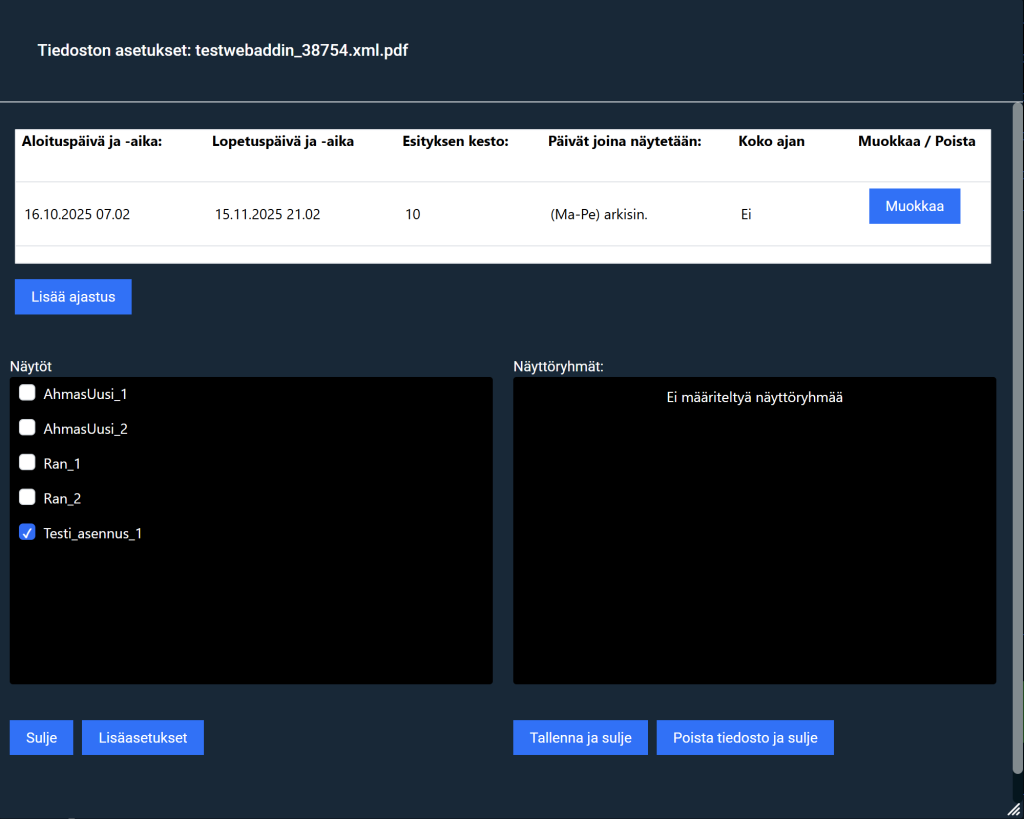The height and width of the screenshot is (819, 1024).
Task: Select the start date cell 16.10.2025 07.02
Action: (78, 214)
